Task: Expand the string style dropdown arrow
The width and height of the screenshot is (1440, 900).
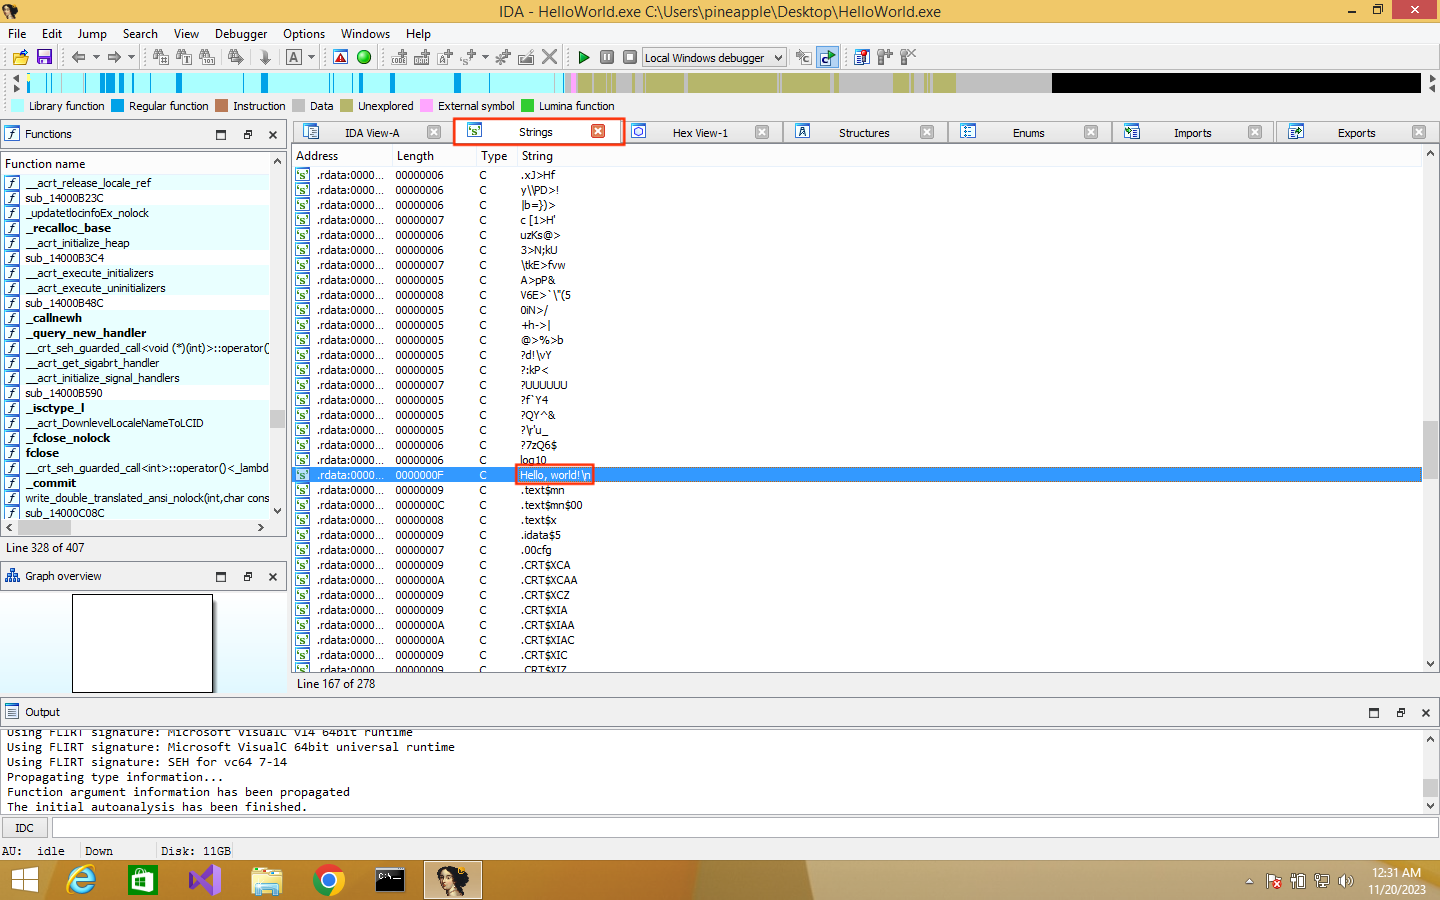Action: (485, 57)
